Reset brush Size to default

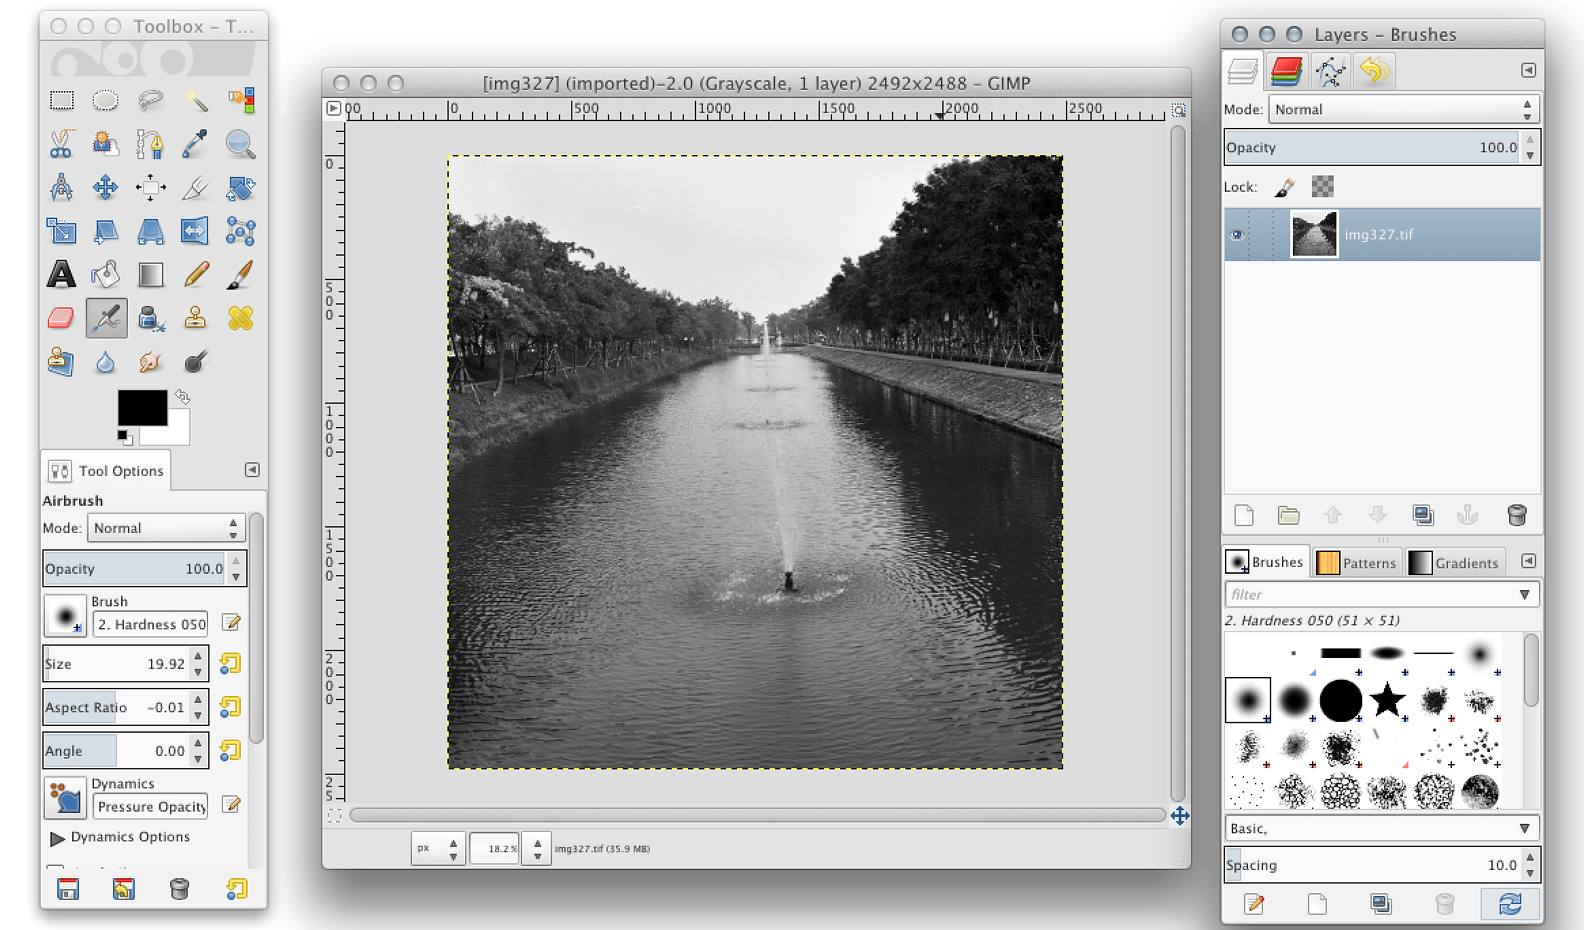pyautogui.click(x=230, y=664)
